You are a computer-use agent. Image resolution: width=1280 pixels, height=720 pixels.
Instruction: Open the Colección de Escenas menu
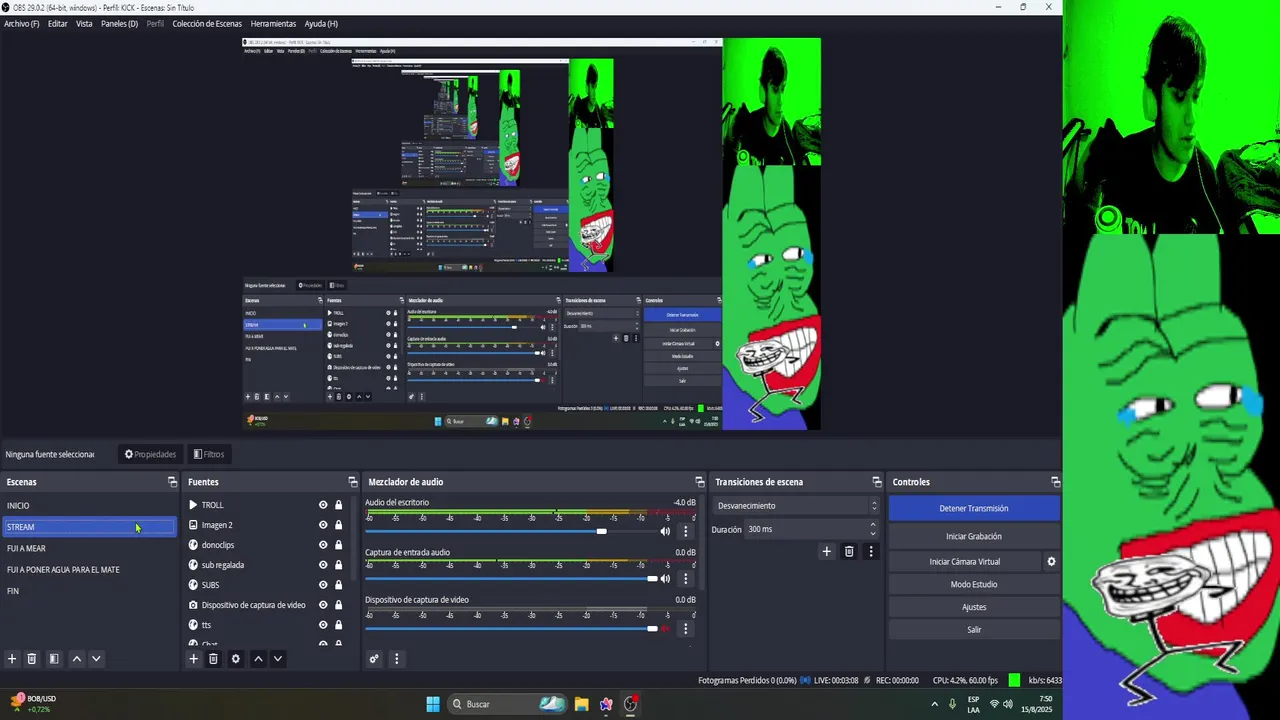coord(207,24)
